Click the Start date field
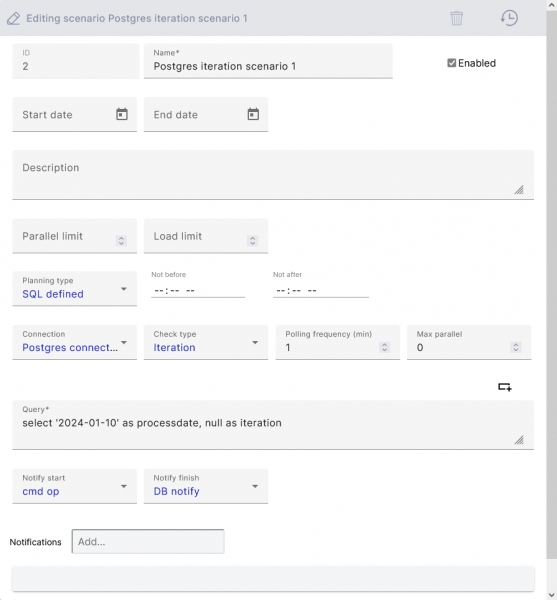This screenshot has height=600, width=557. 75,114
